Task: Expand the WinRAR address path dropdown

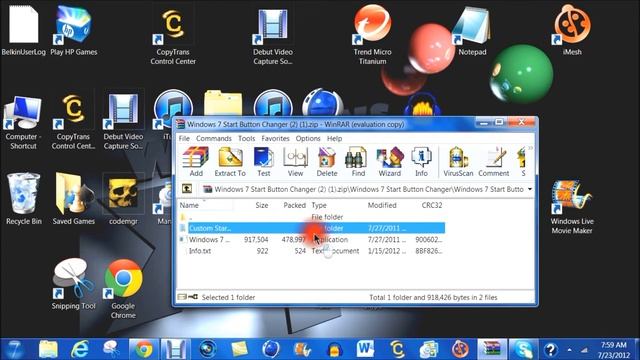Action: 530,189
